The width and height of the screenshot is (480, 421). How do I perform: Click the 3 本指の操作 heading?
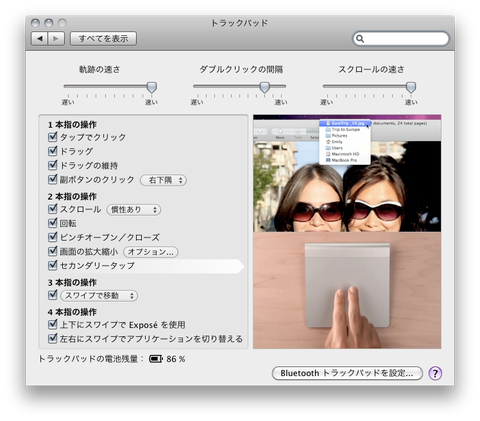tap(72, 282)
